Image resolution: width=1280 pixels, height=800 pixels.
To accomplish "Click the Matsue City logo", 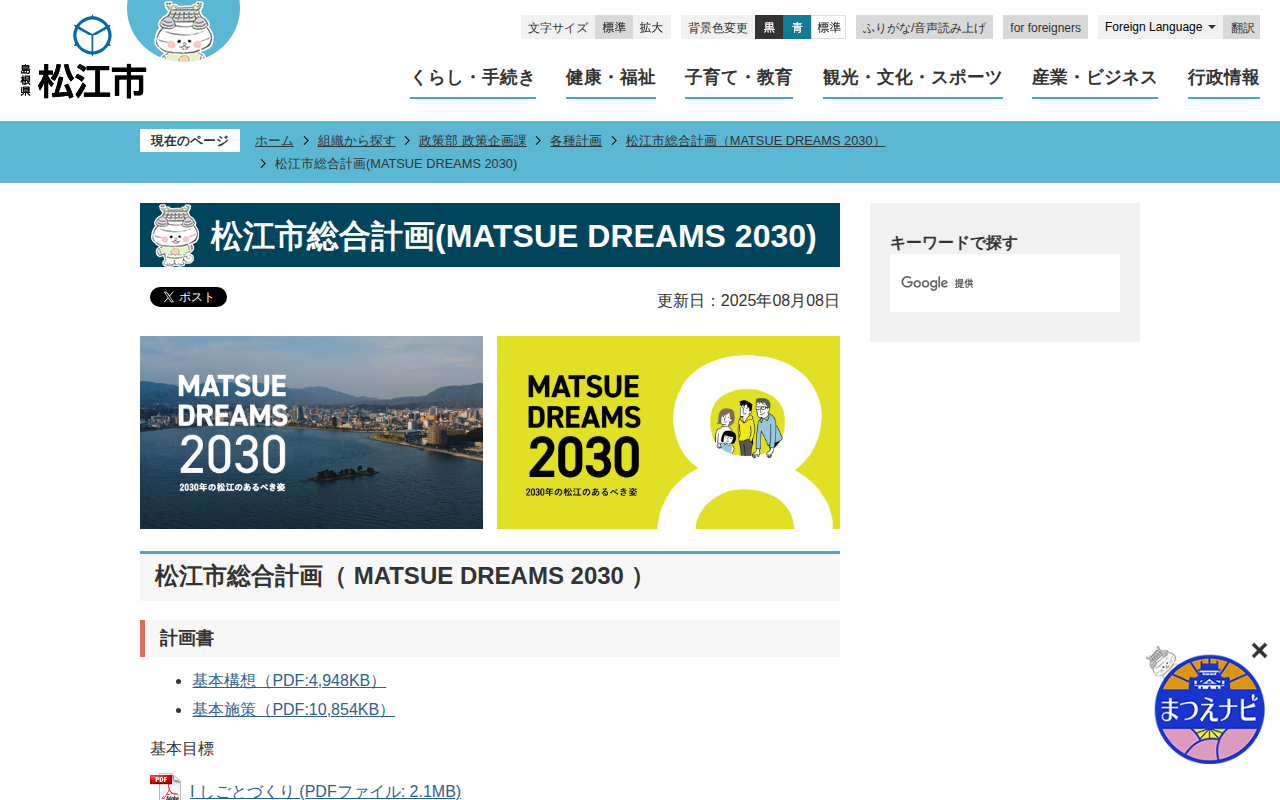I will 83,58.
